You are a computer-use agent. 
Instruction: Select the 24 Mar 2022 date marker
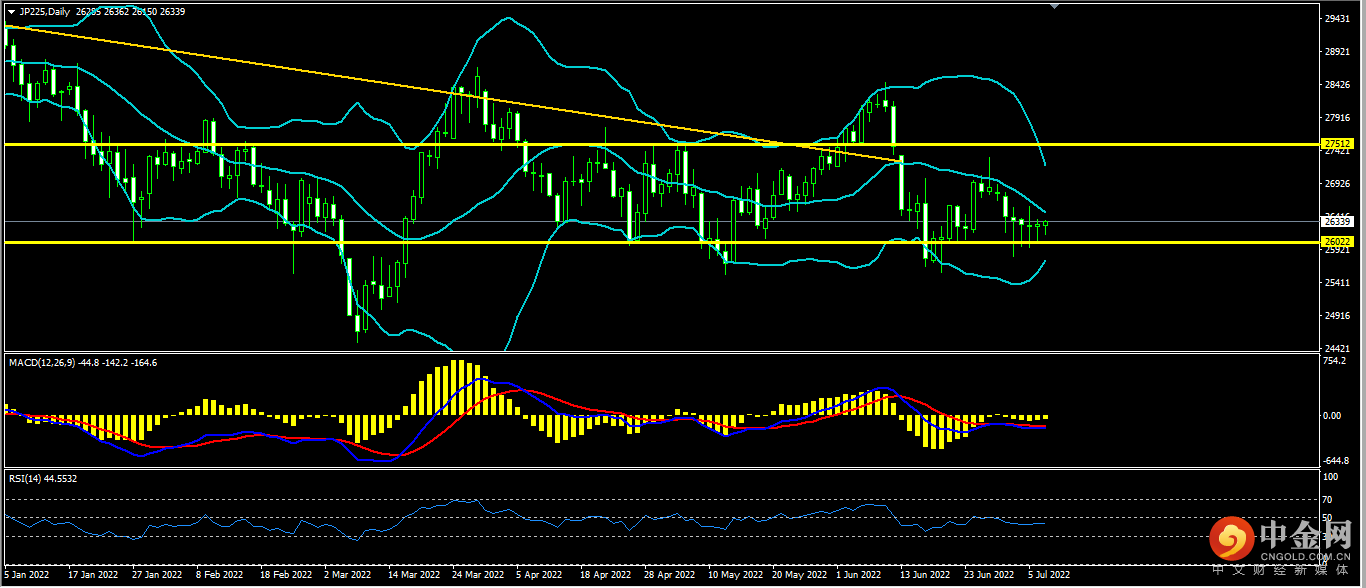[471, 576]
